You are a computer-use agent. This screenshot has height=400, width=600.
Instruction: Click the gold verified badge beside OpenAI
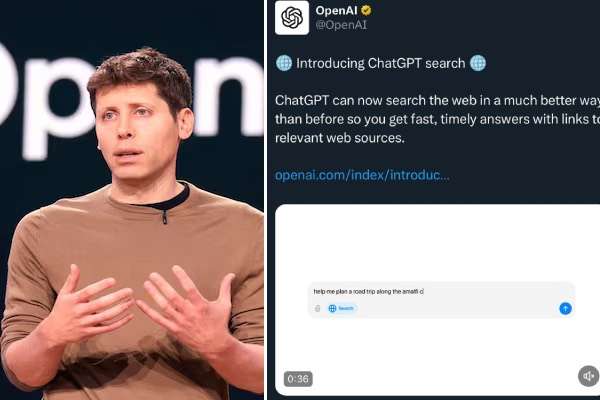(x=366, y=11)
